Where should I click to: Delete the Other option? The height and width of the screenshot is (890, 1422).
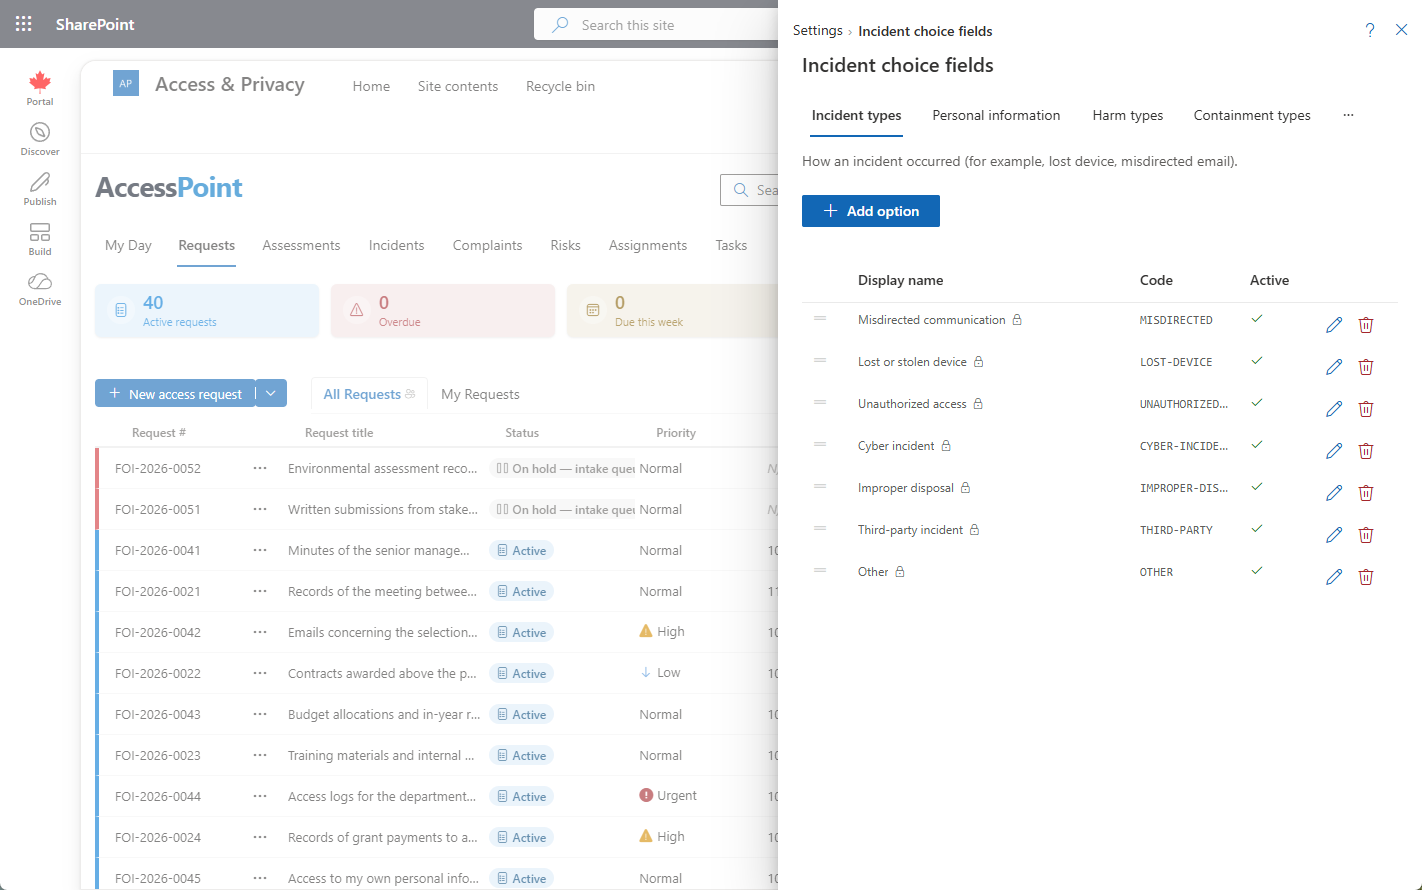pos(1366,577)
